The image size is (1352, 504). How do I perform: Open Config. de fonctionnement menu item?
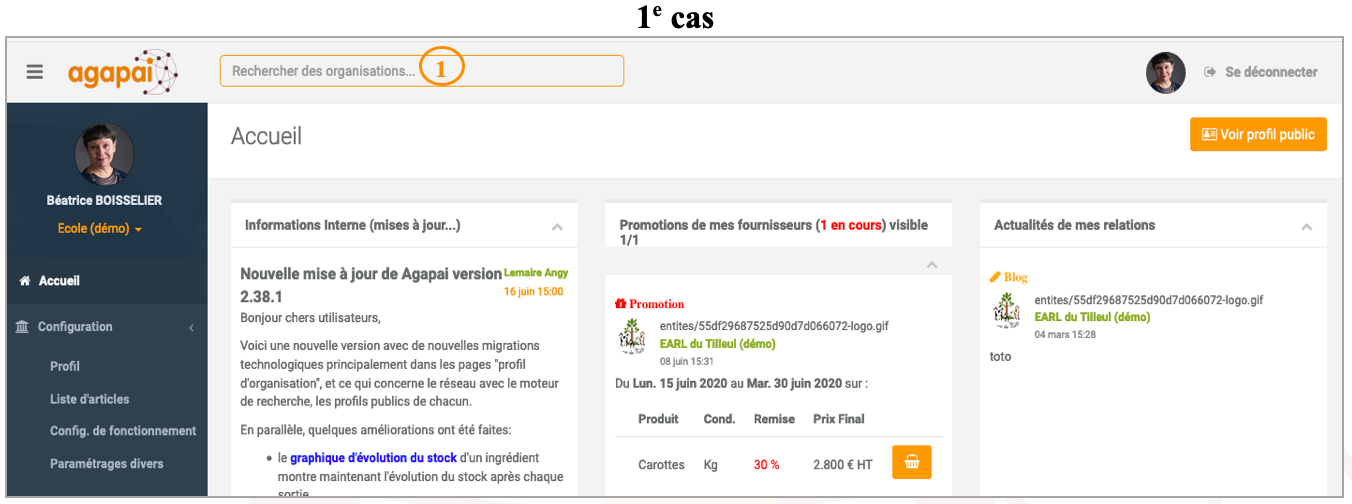point(123,431)
